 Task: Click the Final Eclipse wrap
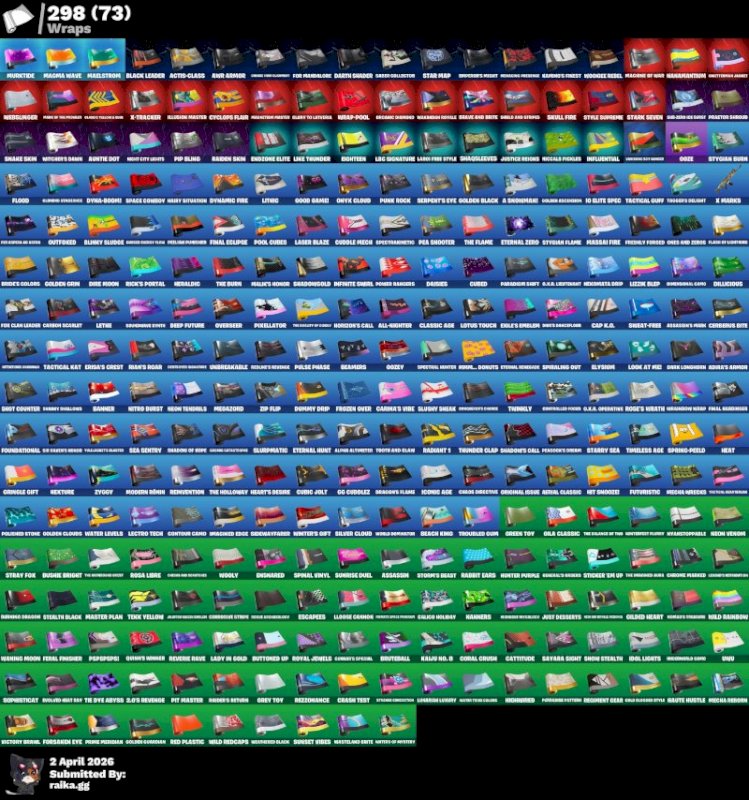click(228, 227)
